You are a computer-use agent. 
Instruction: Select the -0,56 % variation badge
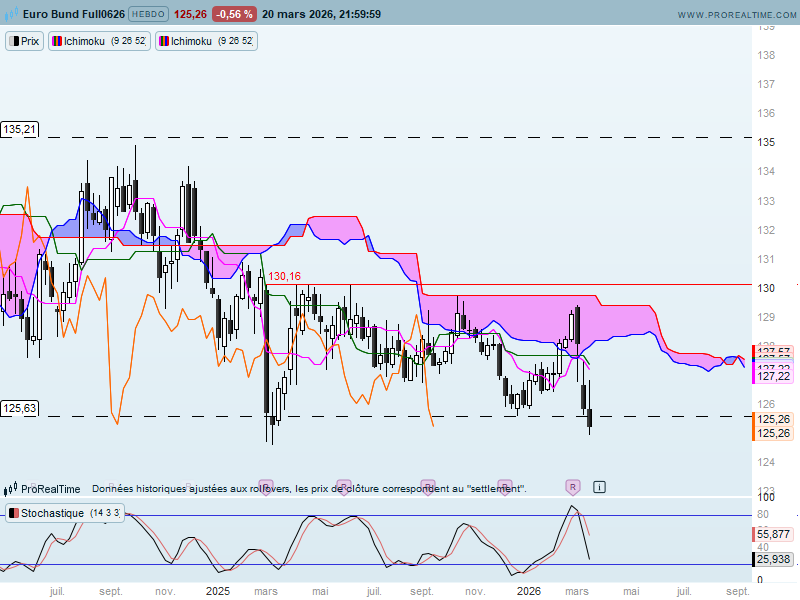[x=234, y=14]
